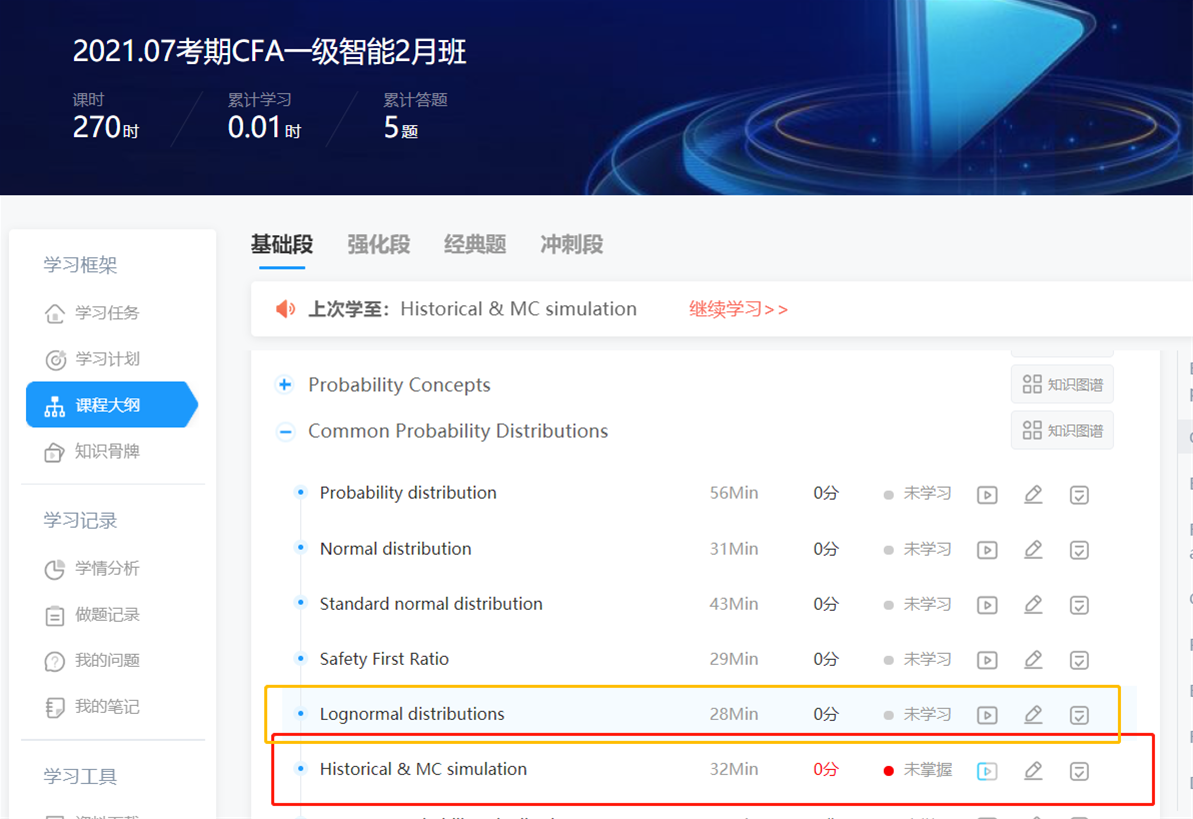Screen dimensions: 1193x819
Task: Open checklist icon on Safety First Ratio row
Action: (x=1079, y=660)
